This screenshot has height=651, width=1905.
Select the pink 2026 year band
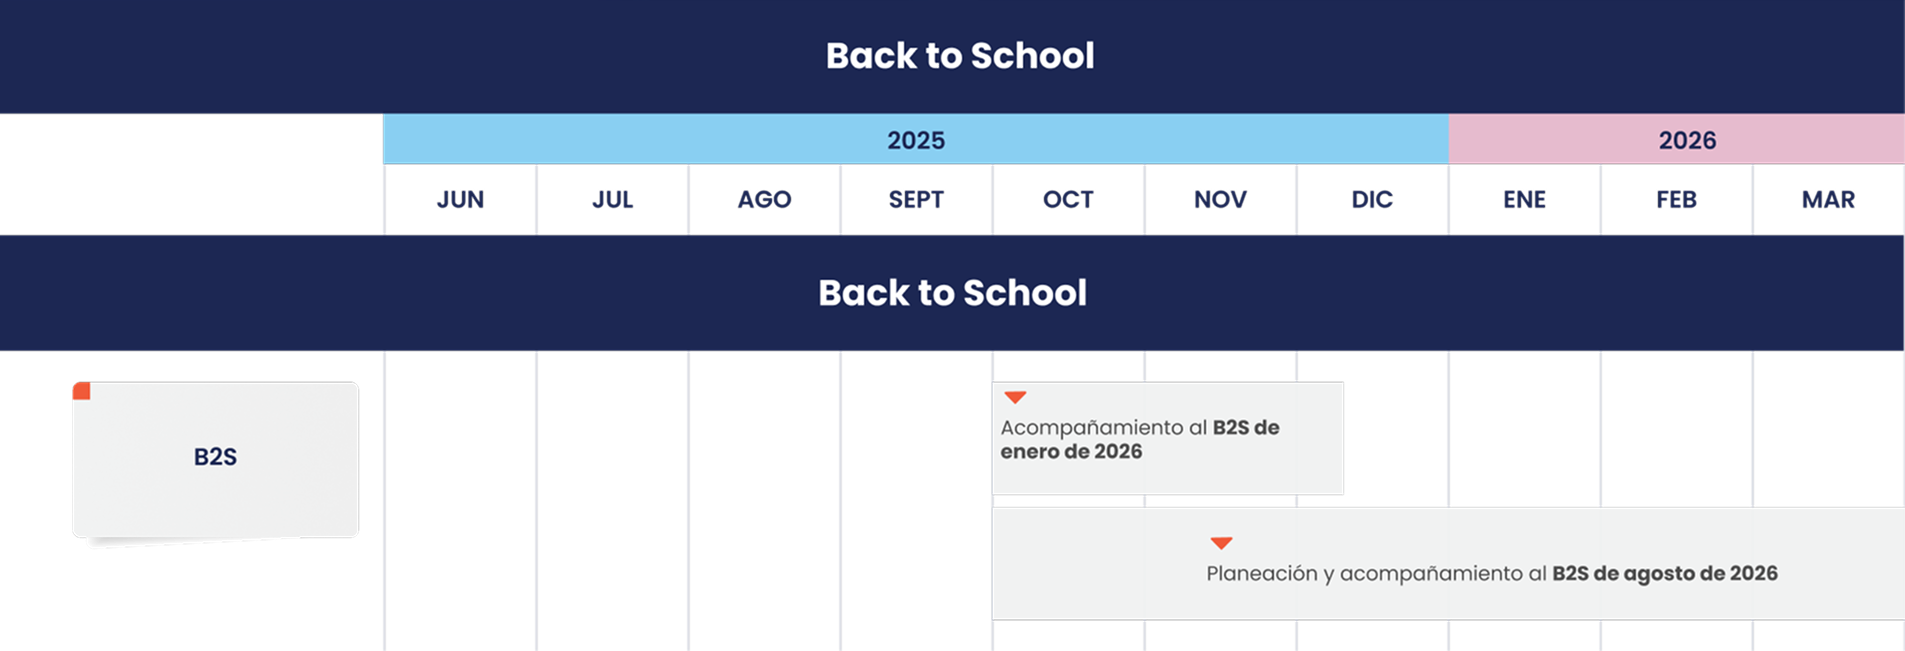pos(1686,140)
